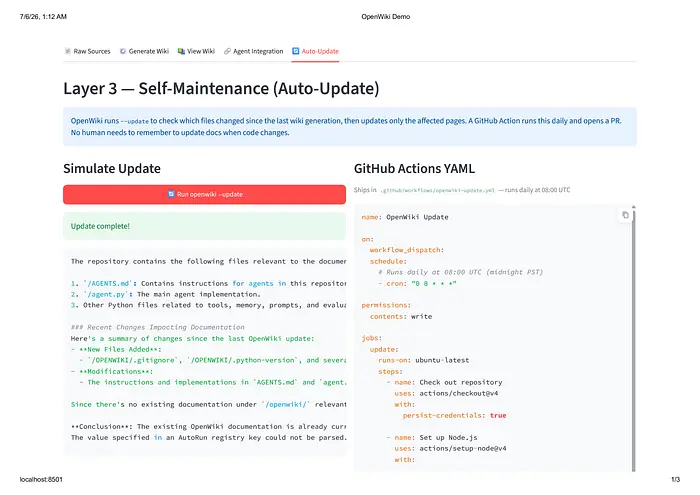
Task: Select the Auto-Update tab
Action: 315,51
